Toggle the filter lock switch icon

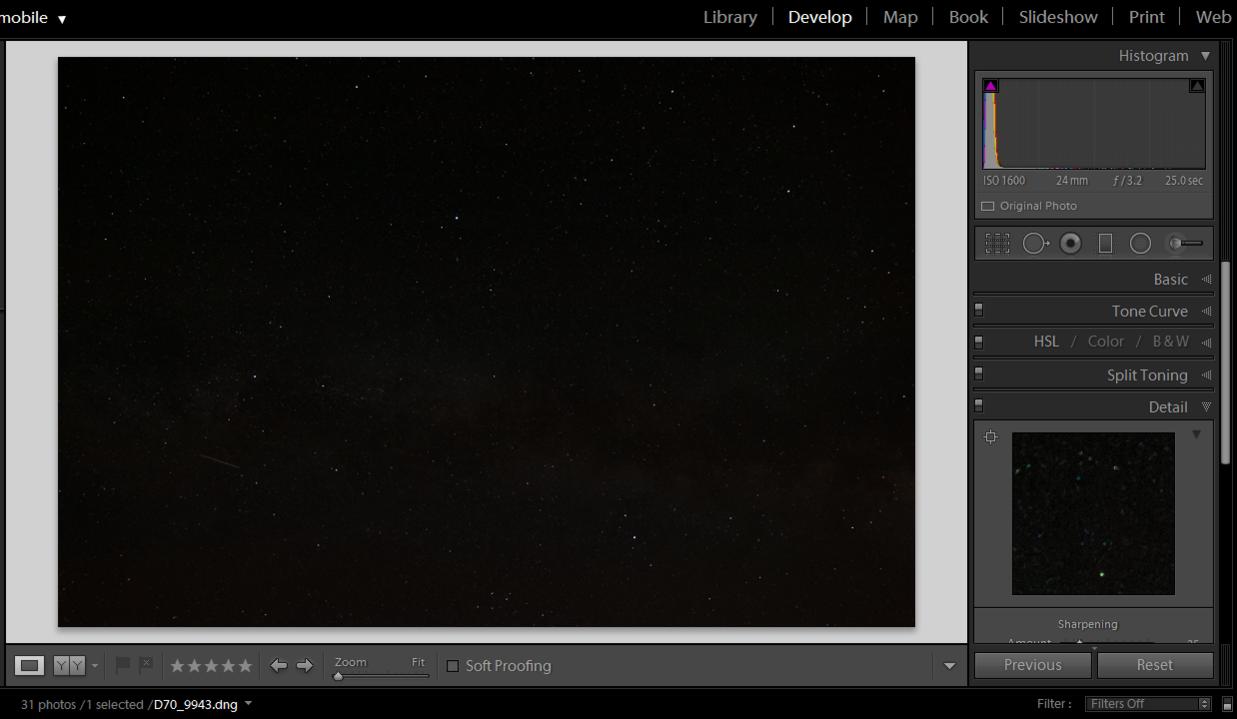1227,704
